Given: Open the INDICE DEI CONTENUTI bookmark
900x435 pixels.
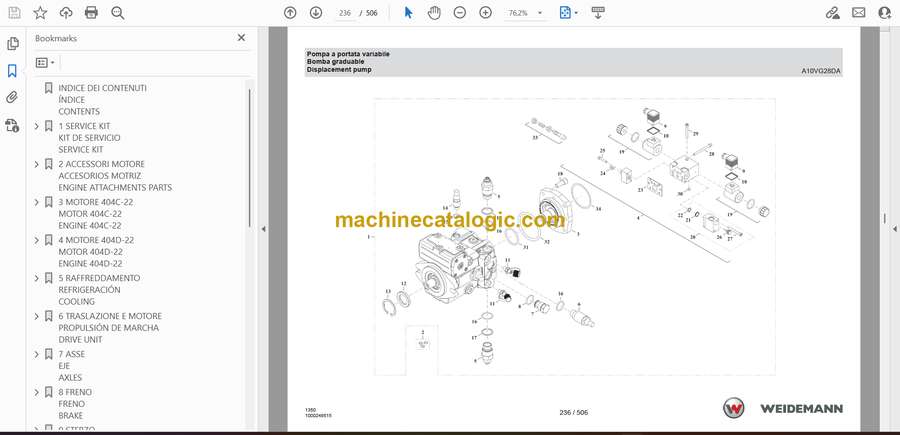Looking at the screenshot, I should coord(102,99).
